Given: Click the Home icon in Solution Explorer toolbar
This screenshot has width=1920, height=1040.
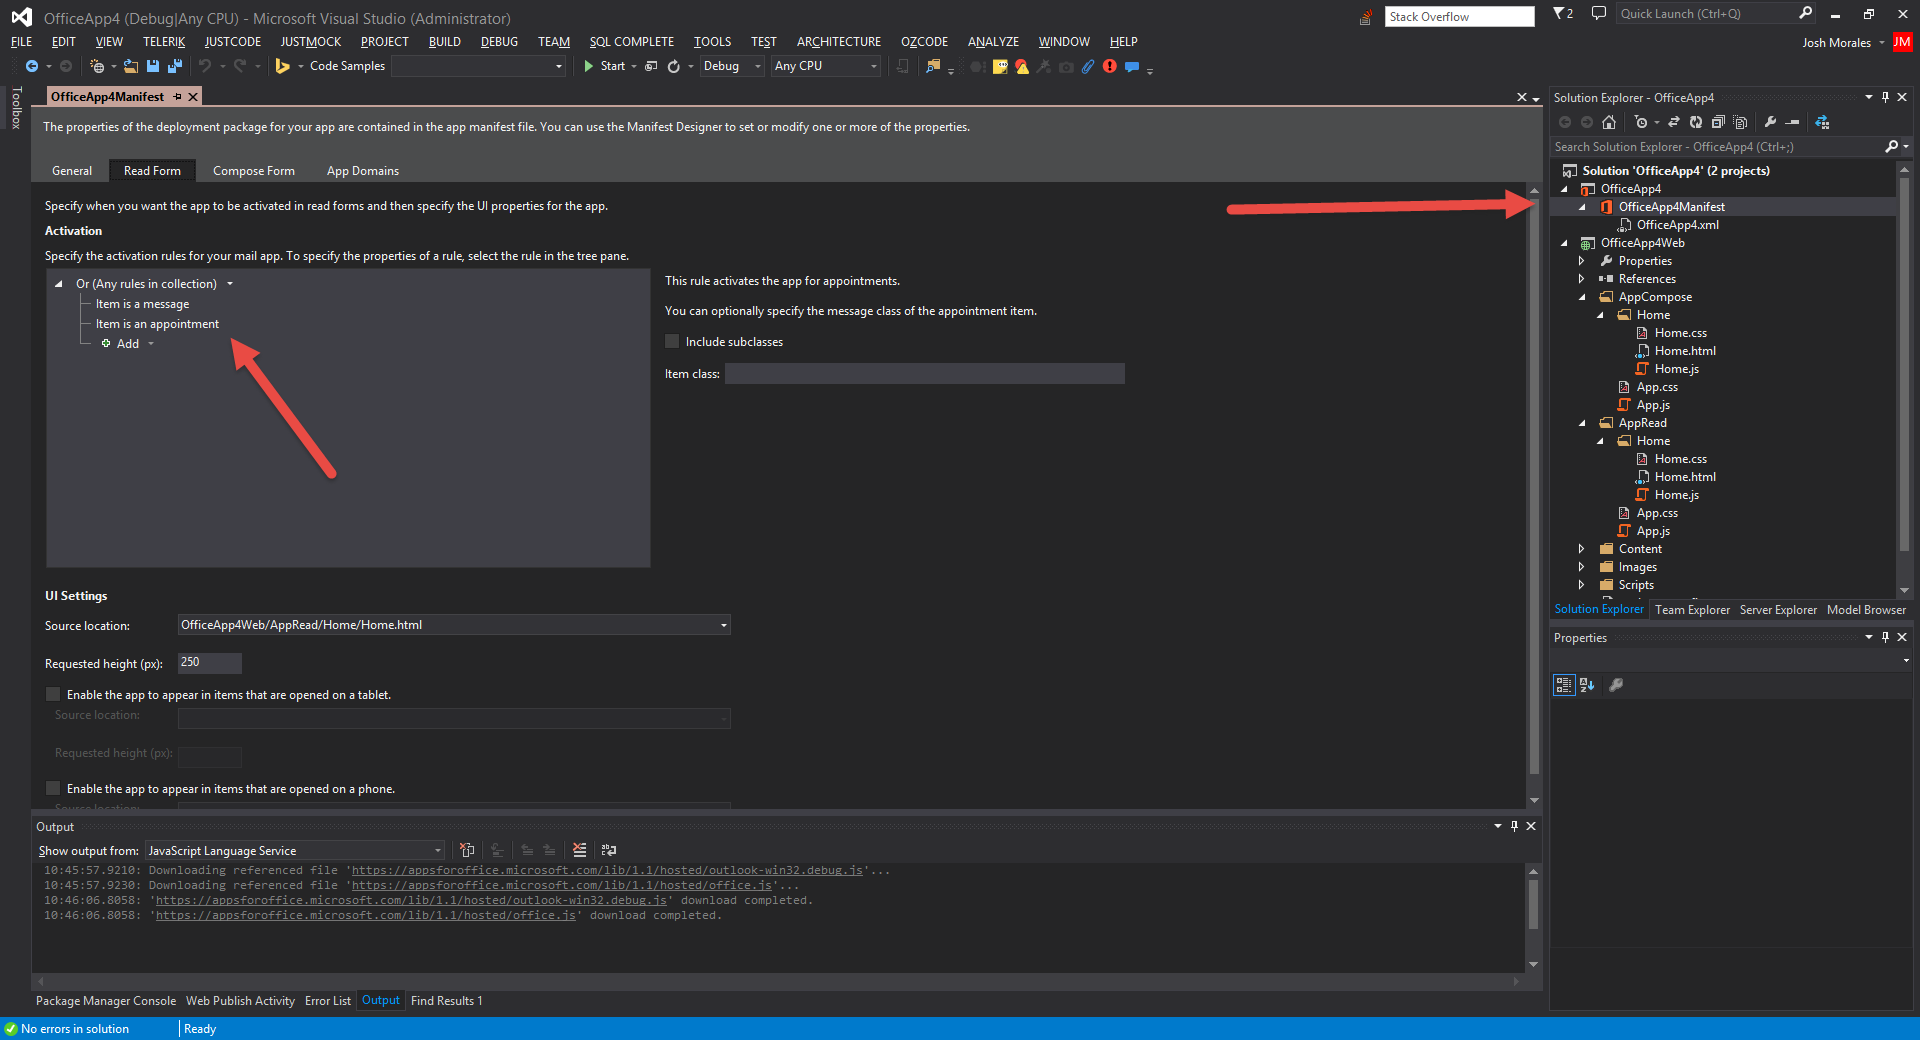Looking at the screenshot, I should point(1609,122).
